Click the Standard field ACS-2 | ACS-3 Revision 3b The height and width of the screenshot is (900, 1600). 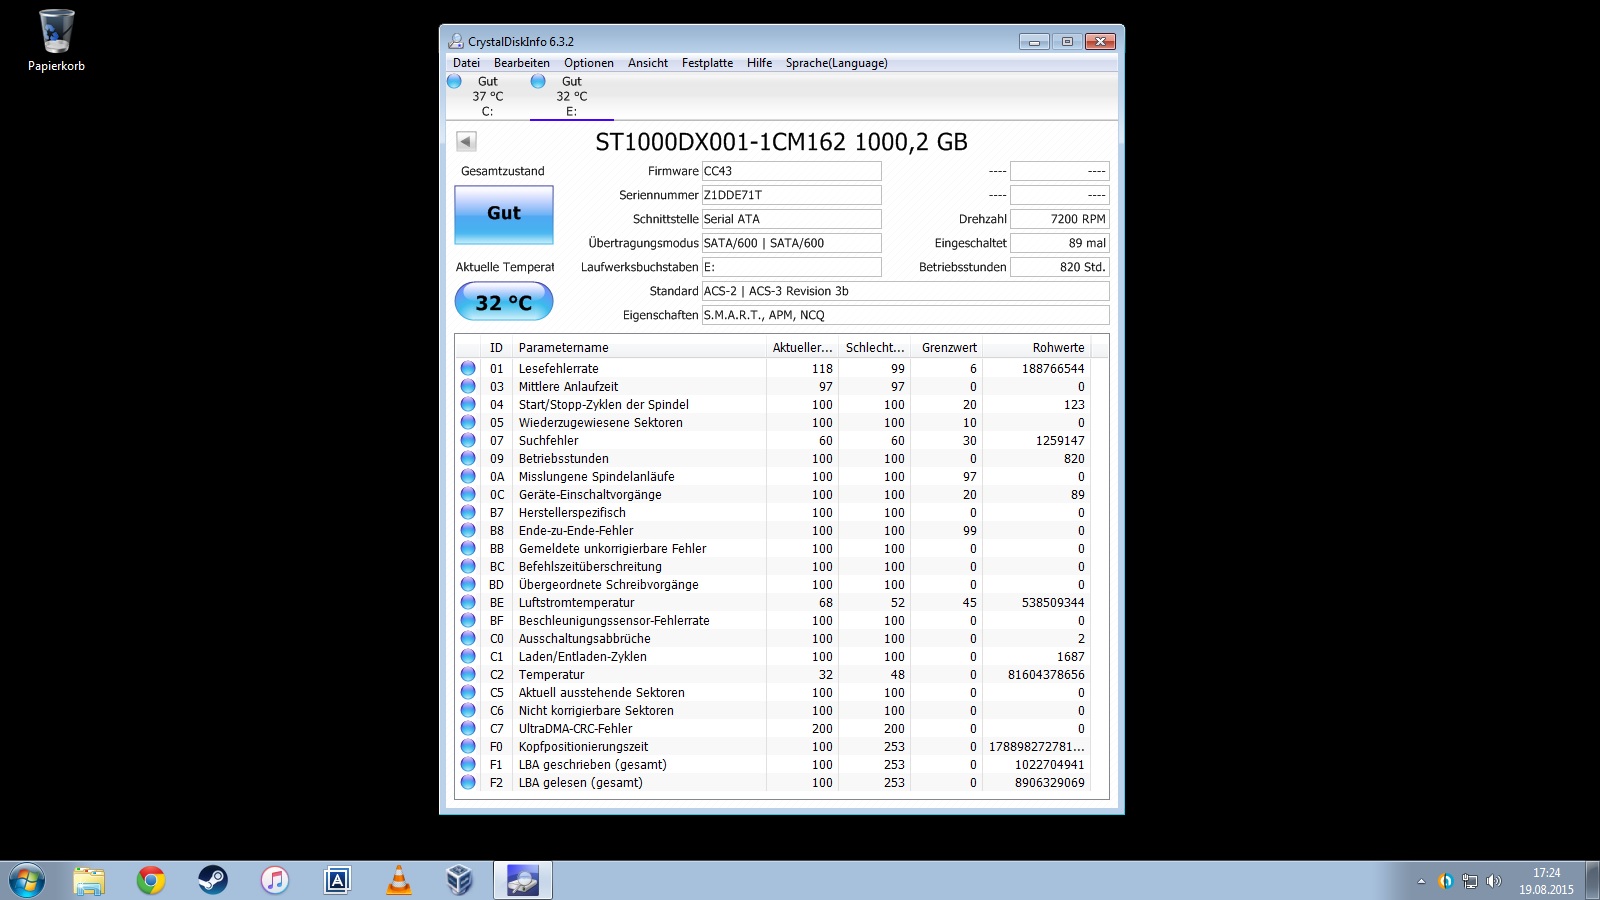click(905, 291)
